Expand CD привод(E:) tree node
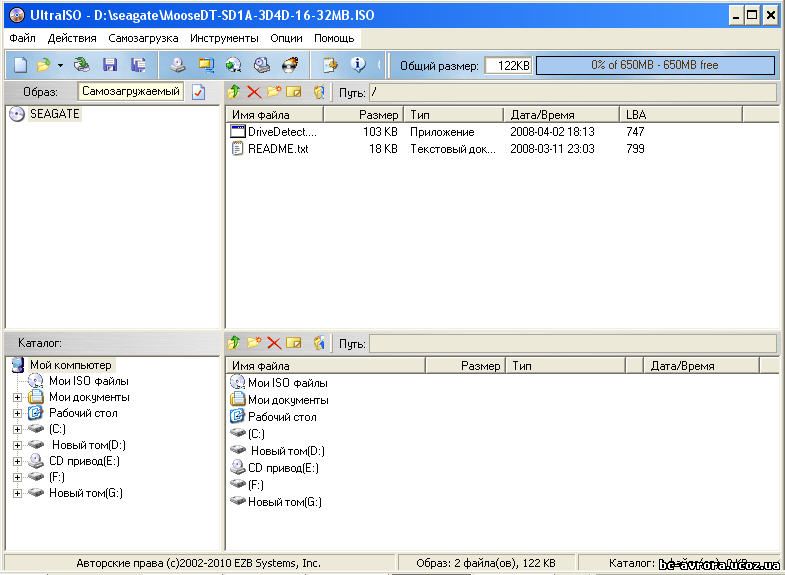Image resolution: width=785 pixels, height=575 pixels. 18,461
